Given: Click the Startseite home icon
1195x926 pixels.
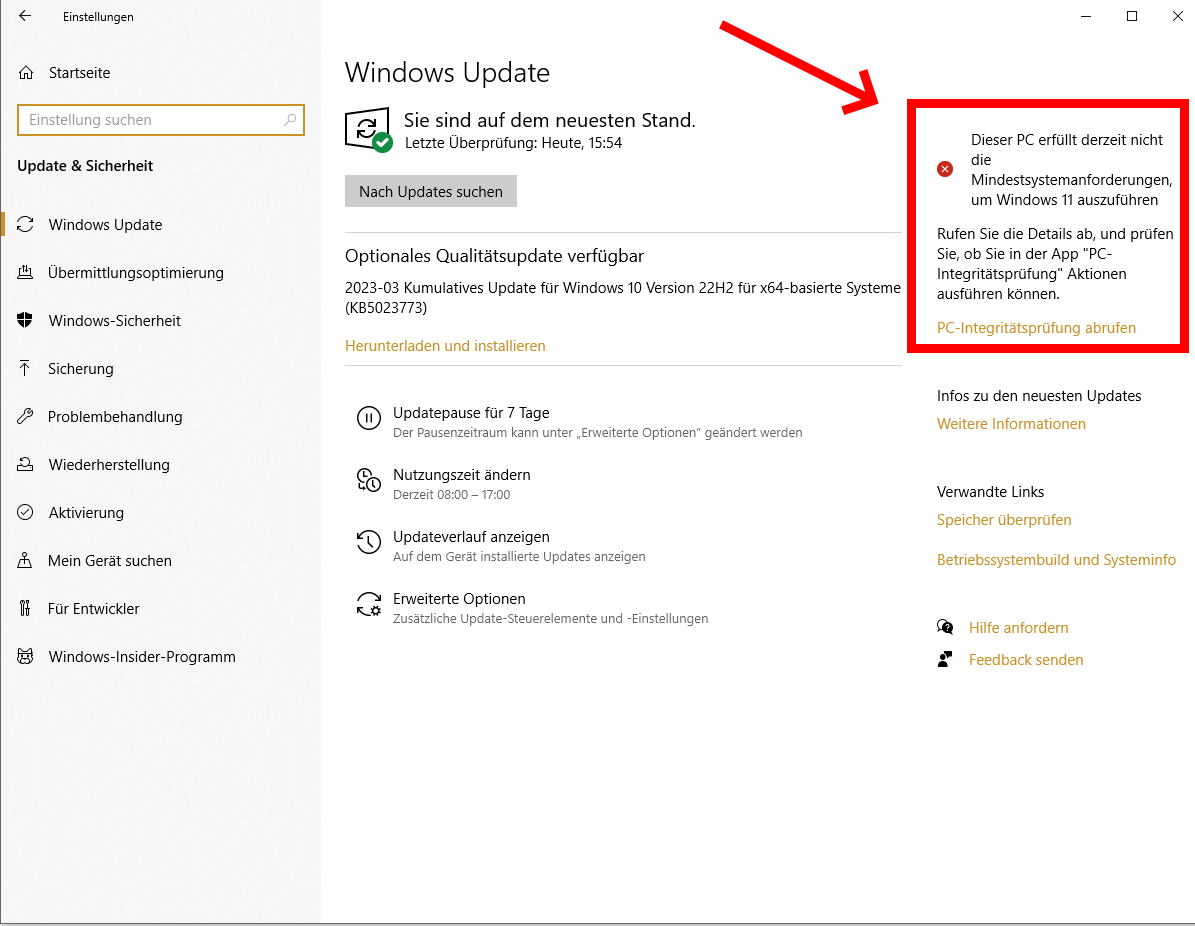Looking at the screenshot, I should click(27, 72).
